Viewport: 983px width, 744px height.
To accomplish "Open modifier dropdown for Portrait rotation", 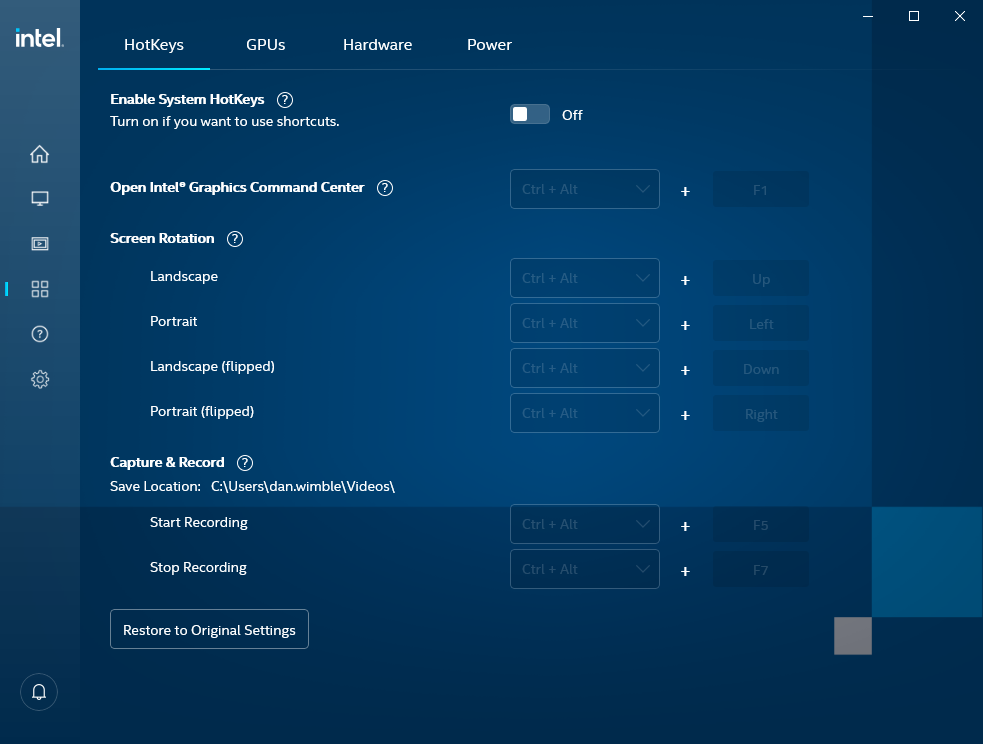I will [585, 323].
